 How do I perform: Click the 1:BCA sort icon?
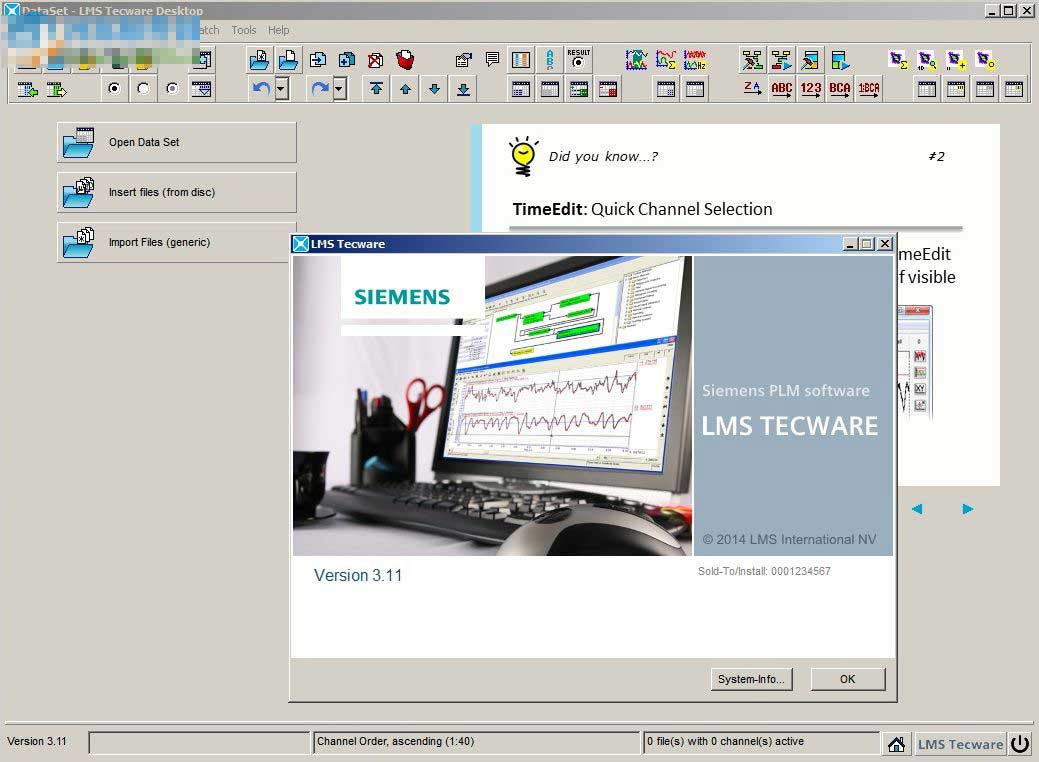coord(869,88)
